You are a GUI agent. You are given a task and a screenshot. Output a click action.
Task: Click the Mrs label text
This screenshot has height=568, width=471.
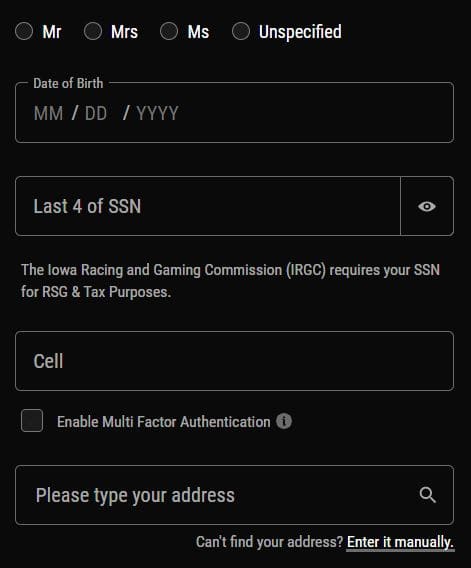coord(124,32)
